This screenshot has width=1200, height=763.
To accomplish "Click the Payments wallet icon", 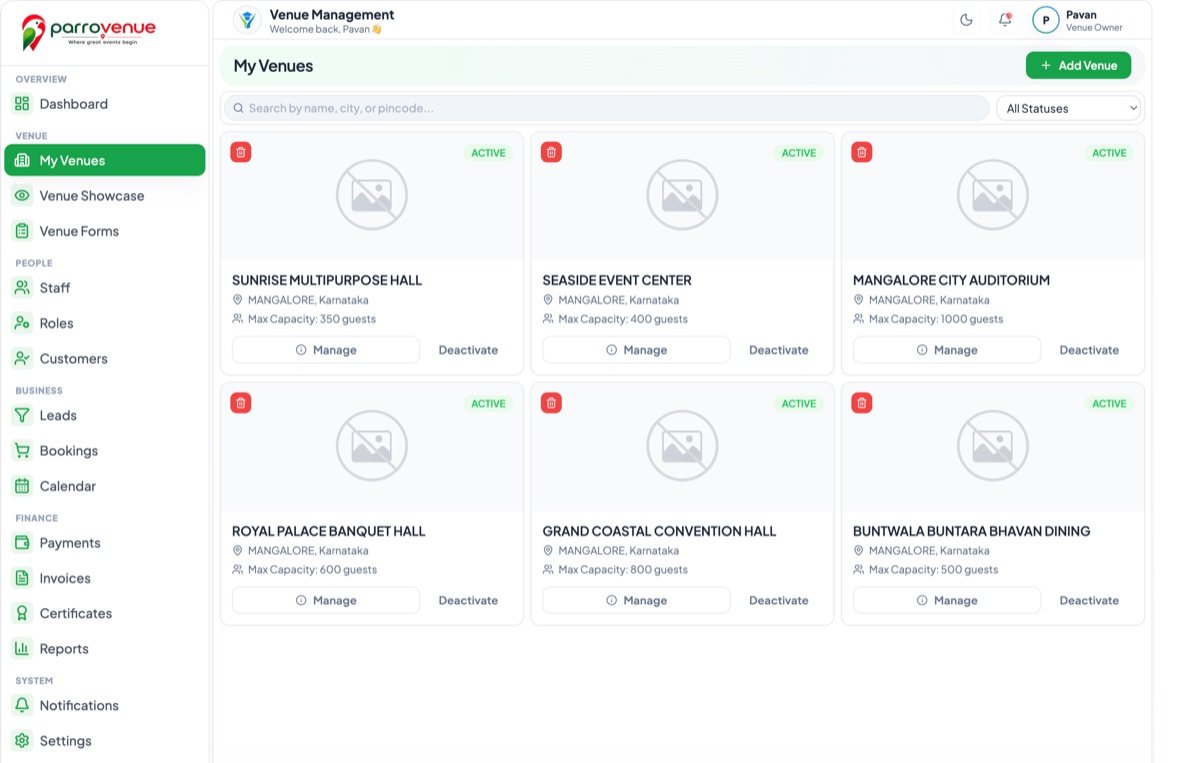I will 22,543.
